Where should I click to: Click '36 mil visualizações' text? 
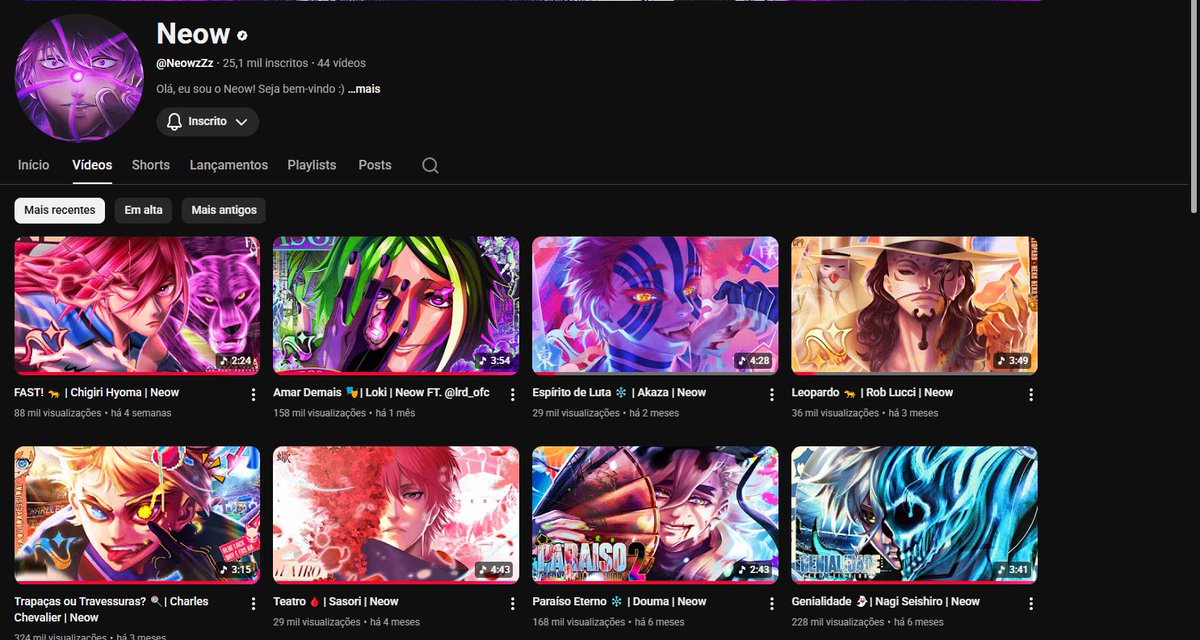[x=835, y=413]
